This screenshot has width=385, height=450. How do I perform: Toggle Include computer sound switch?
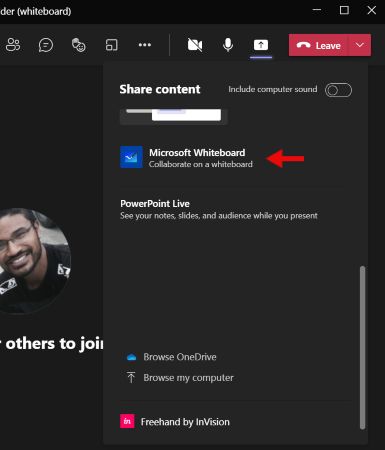click(338, 90)
